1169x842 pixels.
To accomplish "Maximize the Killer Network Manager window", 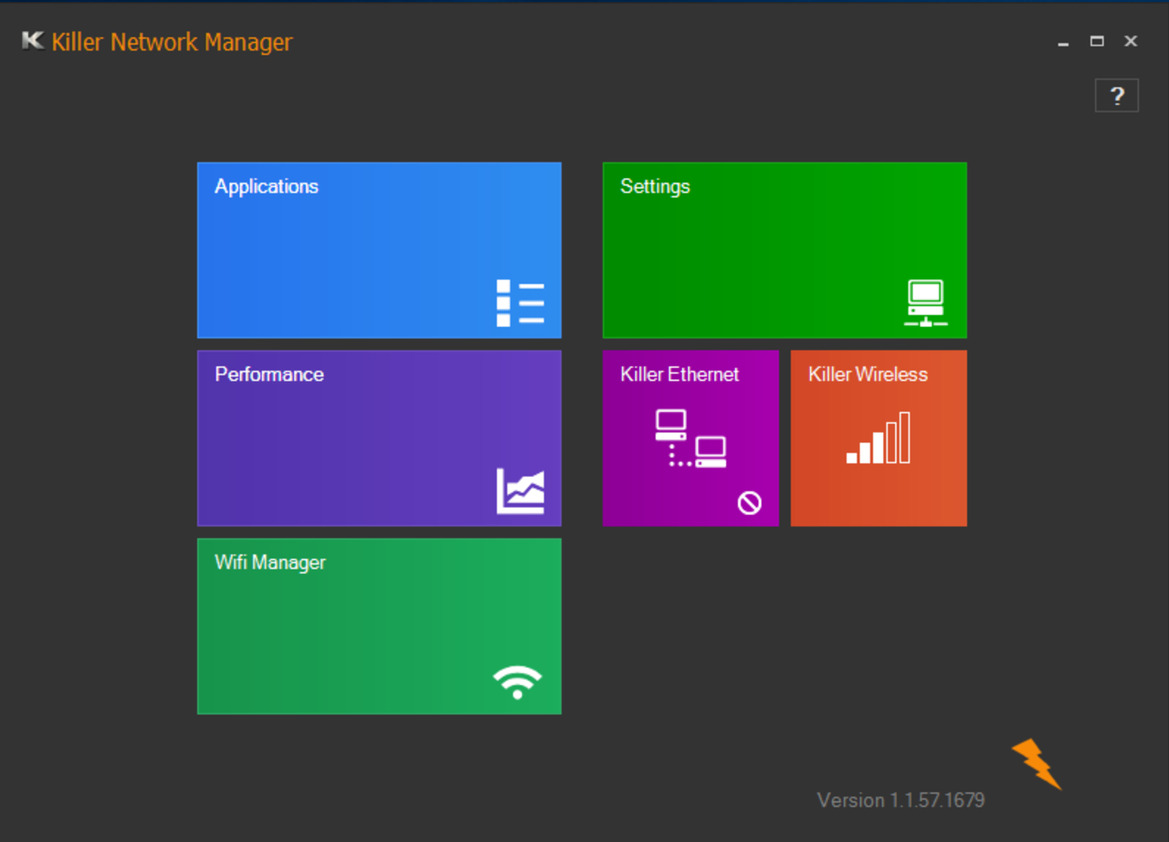I will tap(1097, 41).
